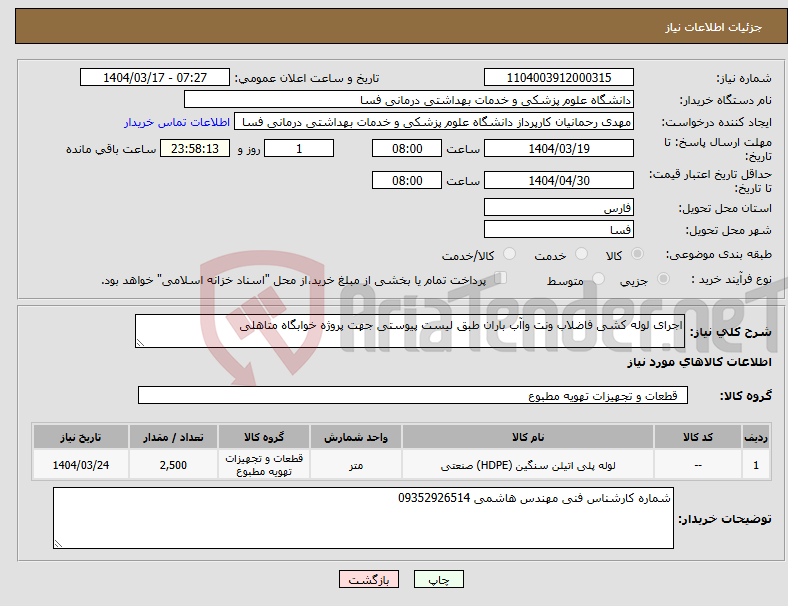The image size is (788, 606).
Task: Click the remaining days field showing 1
Action: click(299, 148)
